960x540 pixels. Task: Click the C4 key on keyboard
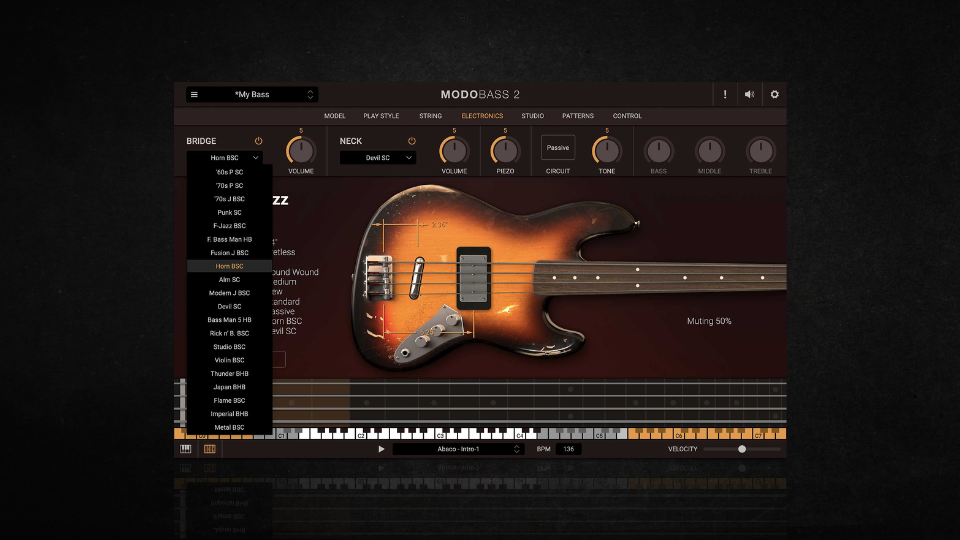519,434
